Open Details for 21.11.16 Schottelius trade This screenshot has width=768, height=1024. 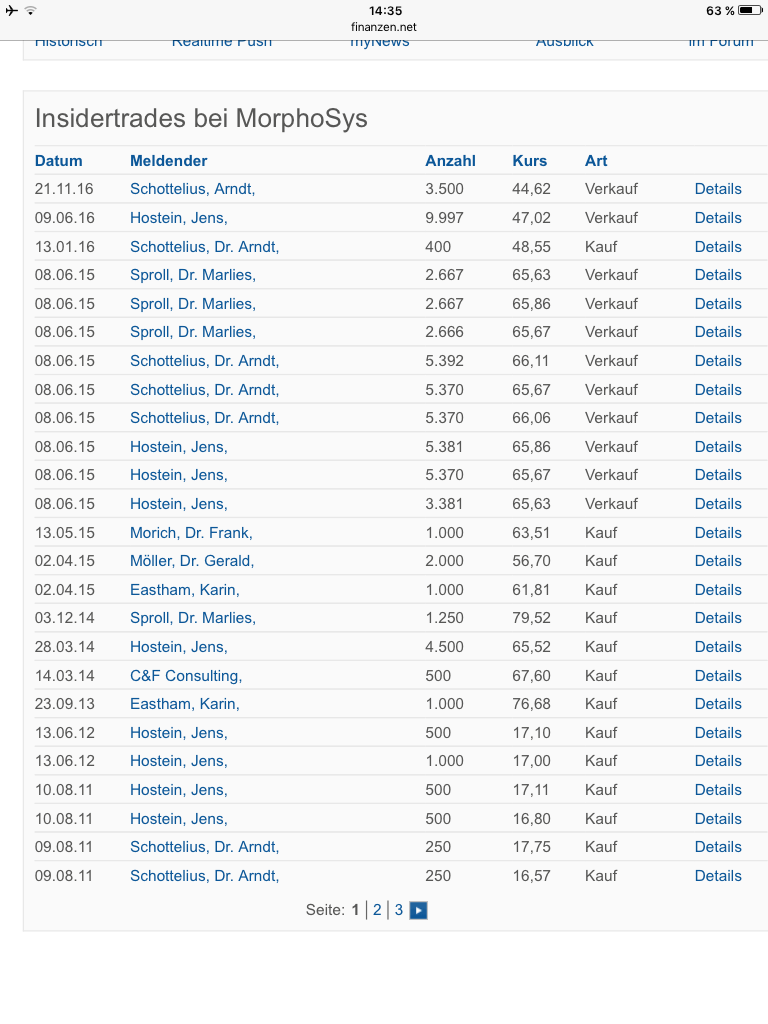tap(718, 189)
